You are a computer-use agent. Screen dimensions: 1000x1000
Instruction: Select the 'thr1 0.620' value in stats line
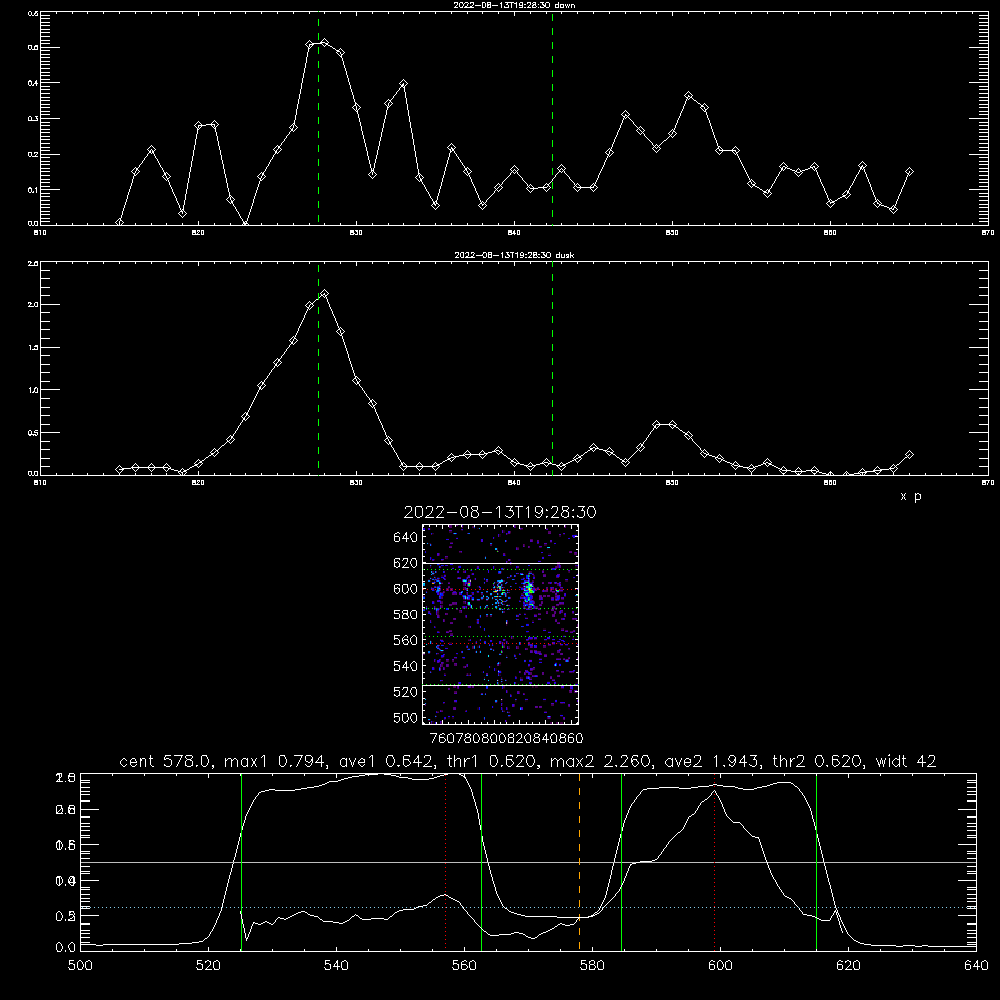coord(491,761)
